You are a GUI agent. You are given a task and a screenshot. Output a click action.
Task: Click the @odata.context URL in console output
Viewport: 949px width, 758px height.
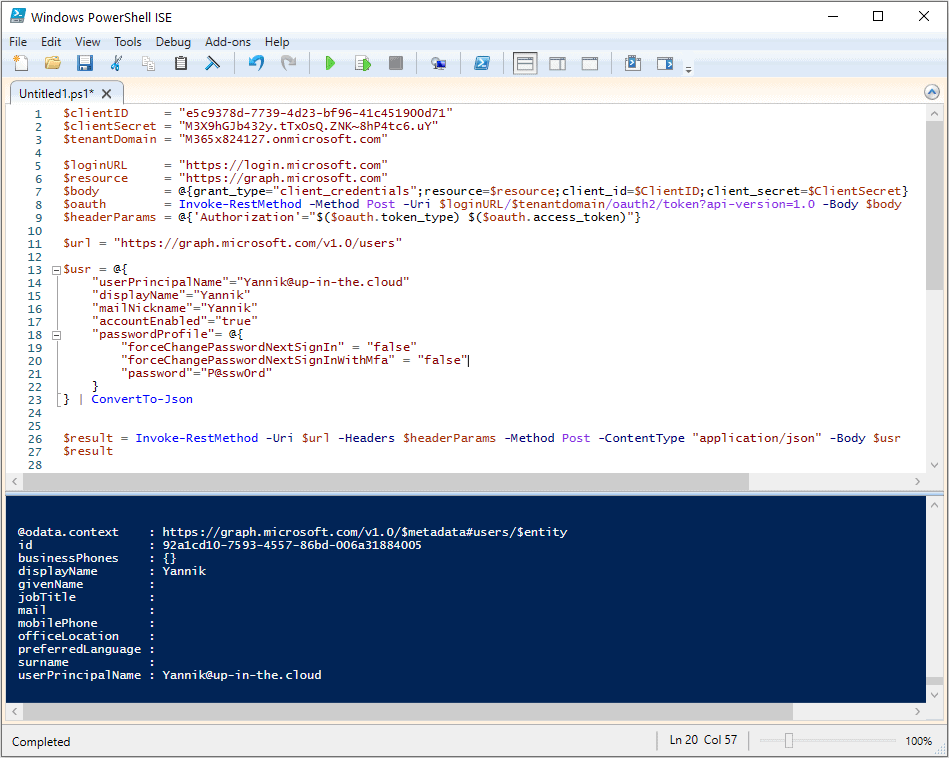pos(365,532)
